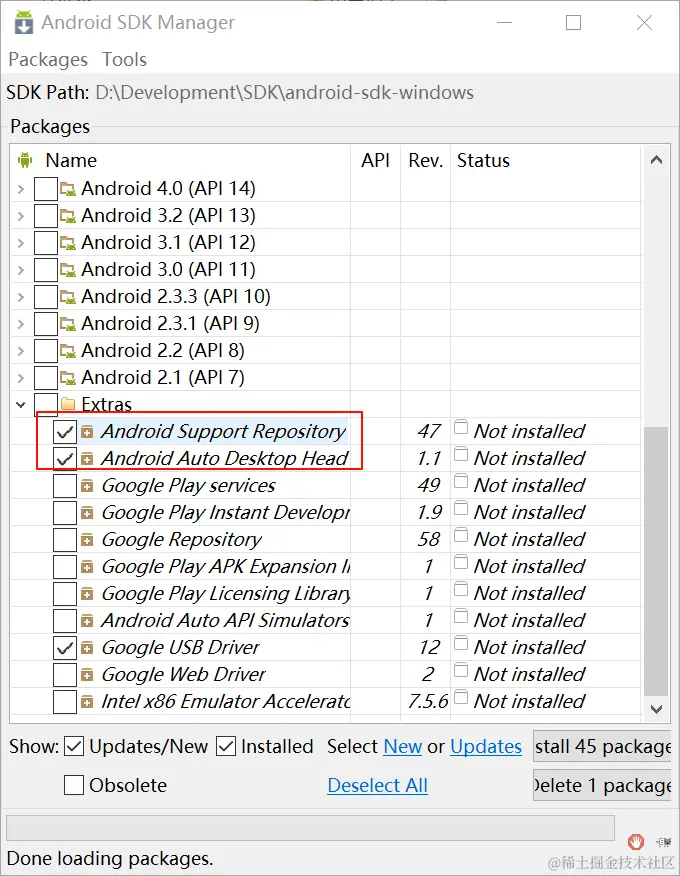680x876 pixels.
Task: Click the Extras folder icon
Action: [68, 403]
